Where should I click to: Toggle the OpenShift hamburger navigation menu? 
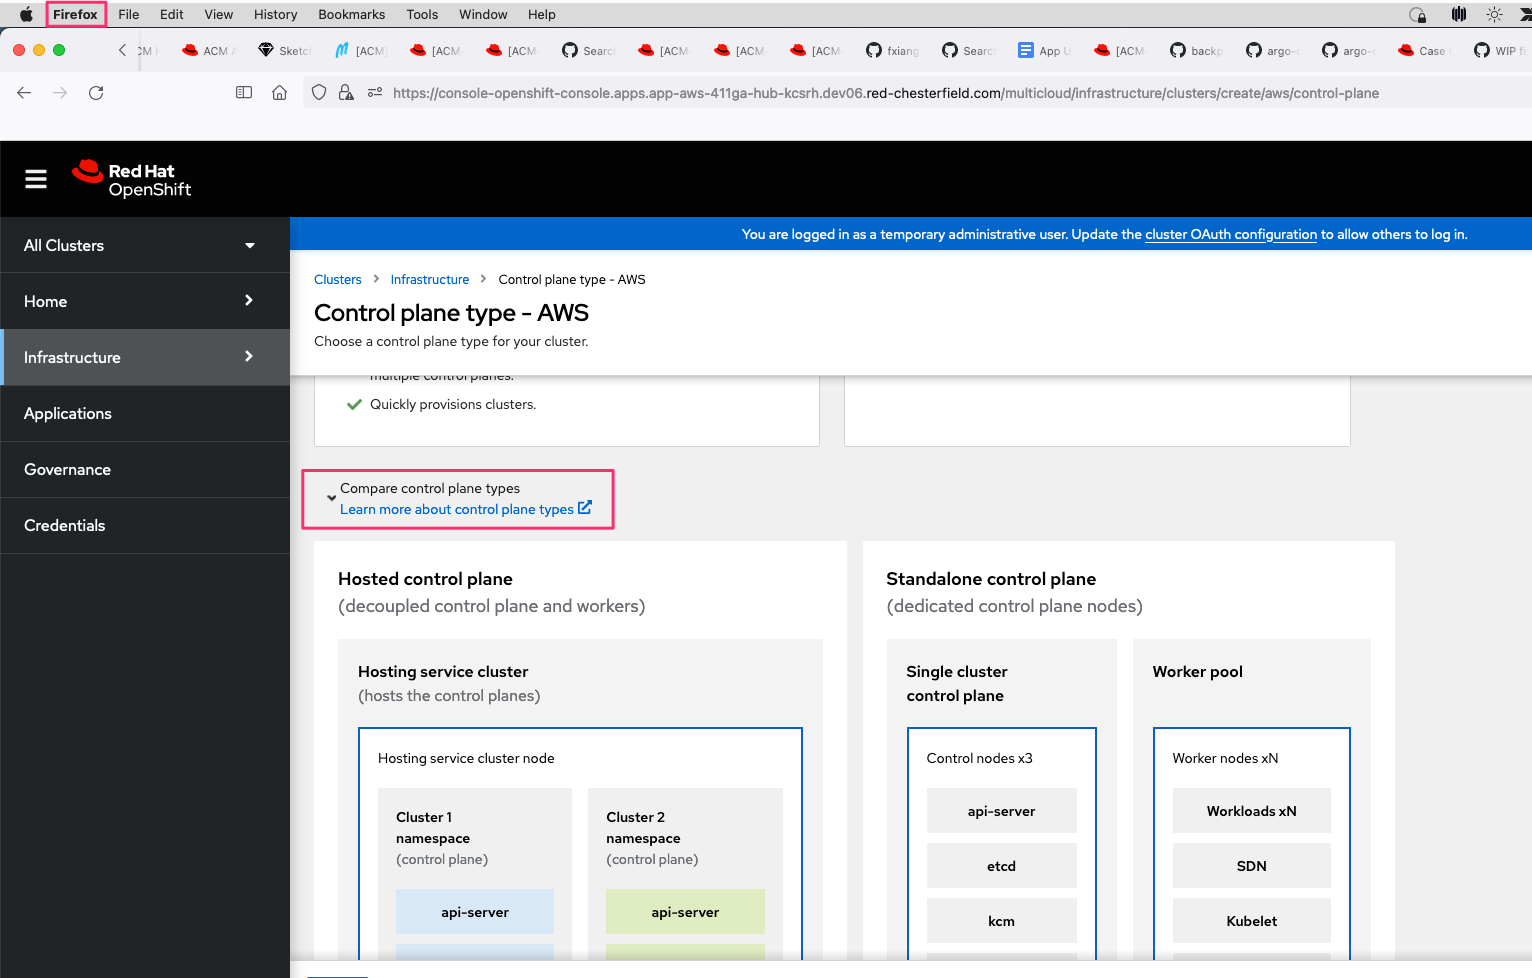coord(36,179)
